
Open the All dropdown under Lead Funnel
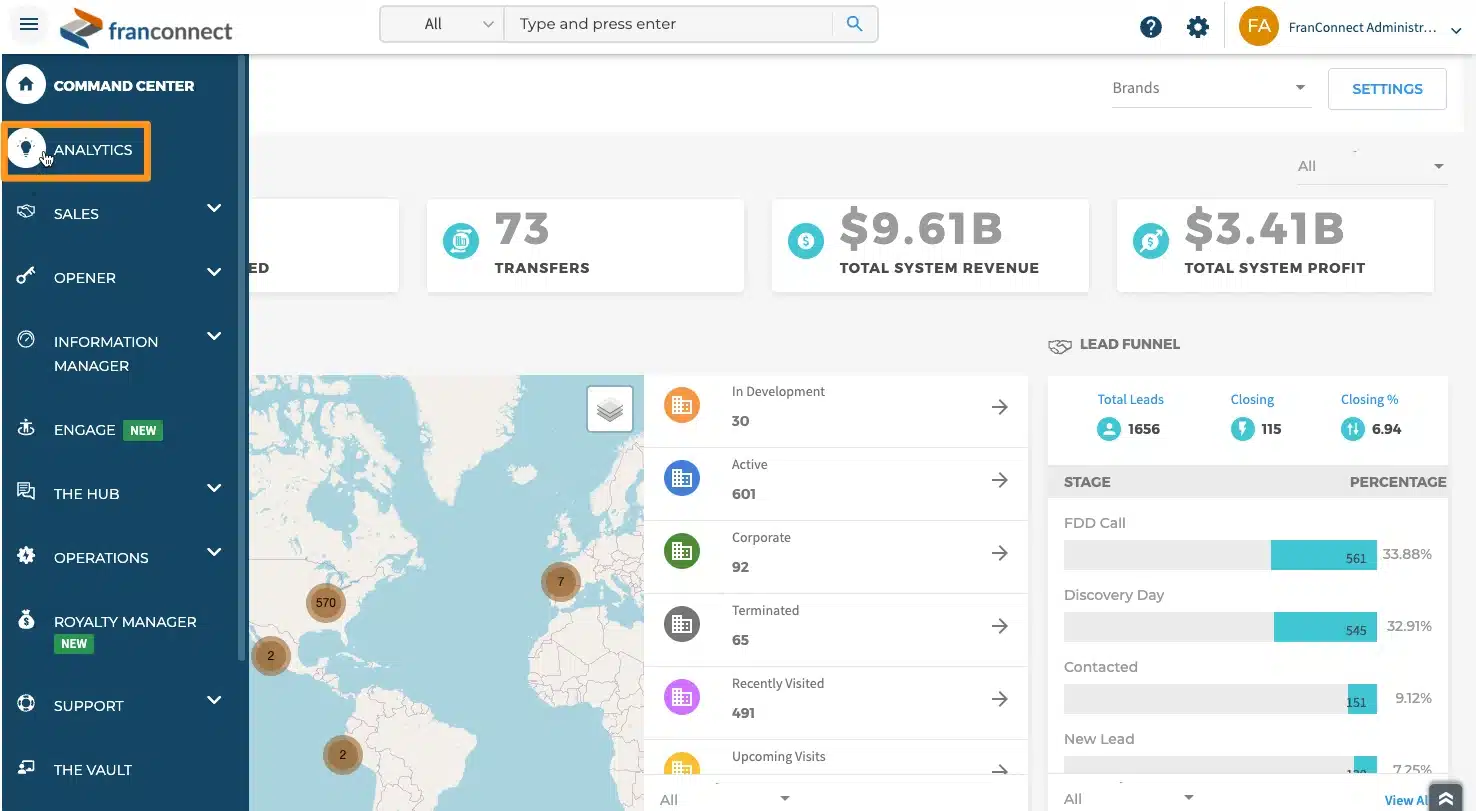point(1128,798)
